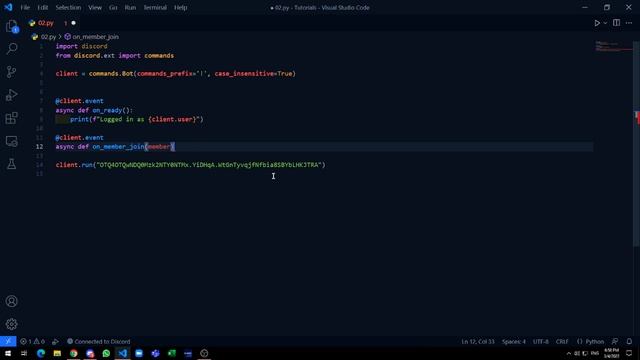The height and width of the screenshot is (360, 640).
Task: Expand the run button dropdown arrow
Action: tap(605, 23)
